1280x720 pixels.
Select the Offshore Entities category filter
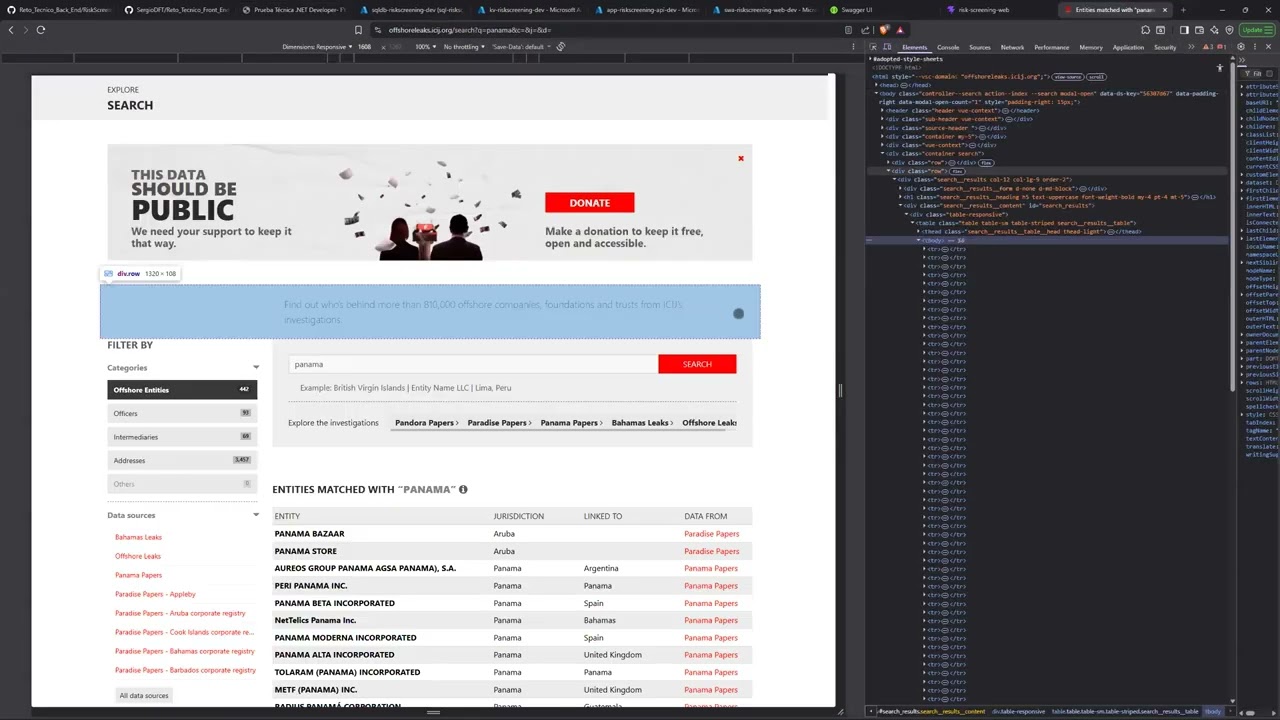(x=182, y=390)
